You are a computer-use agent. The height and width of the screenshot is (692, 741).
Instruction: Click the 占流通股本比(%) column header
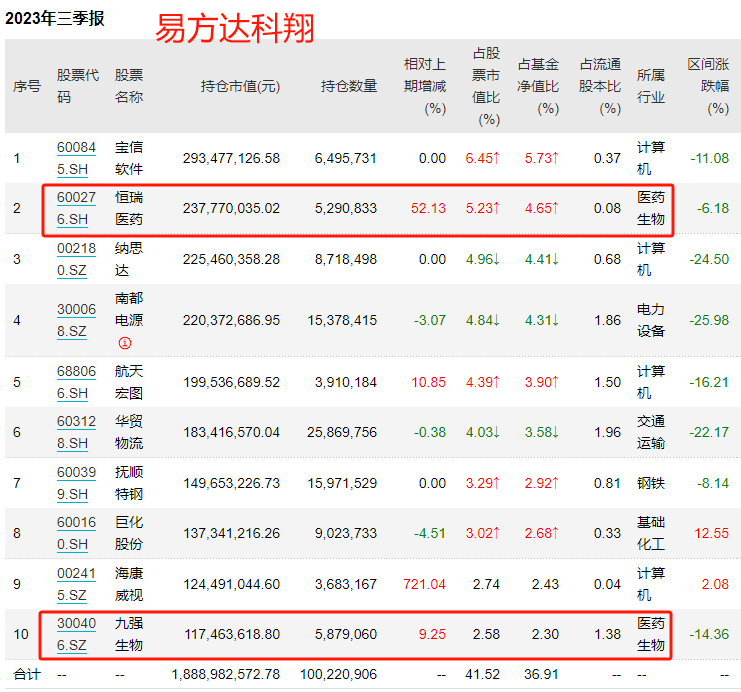coord(600,86)
